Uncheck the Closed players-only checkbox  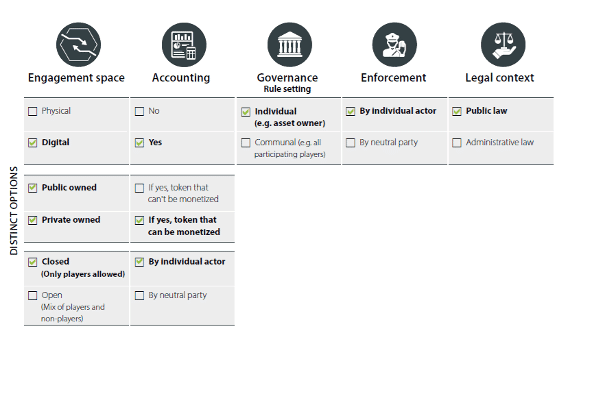tap(32, 262)
